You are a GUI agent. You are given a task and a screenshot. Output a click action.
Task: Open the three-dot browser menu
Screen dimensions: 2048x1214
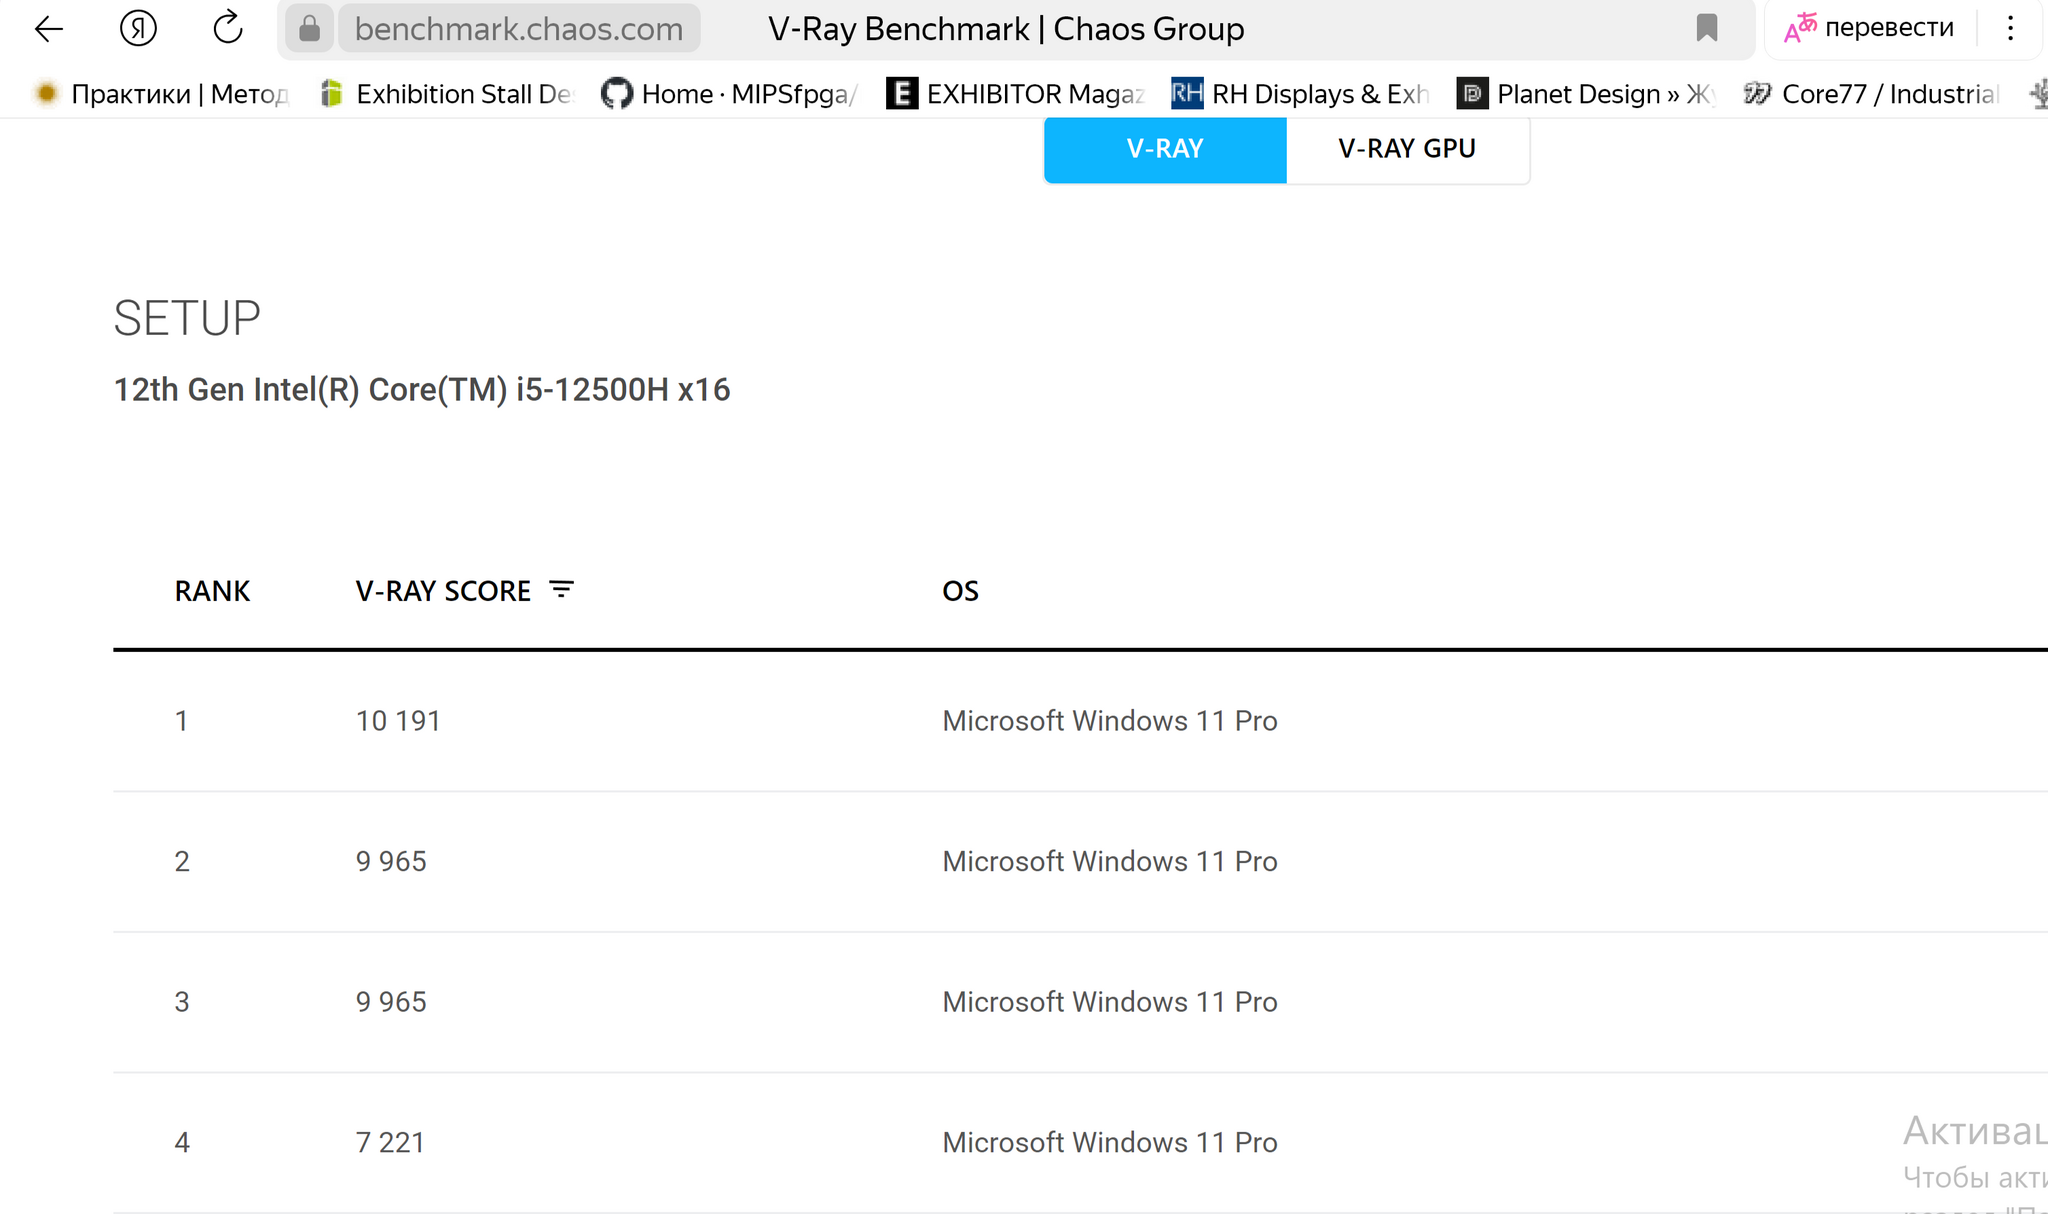2010,28
